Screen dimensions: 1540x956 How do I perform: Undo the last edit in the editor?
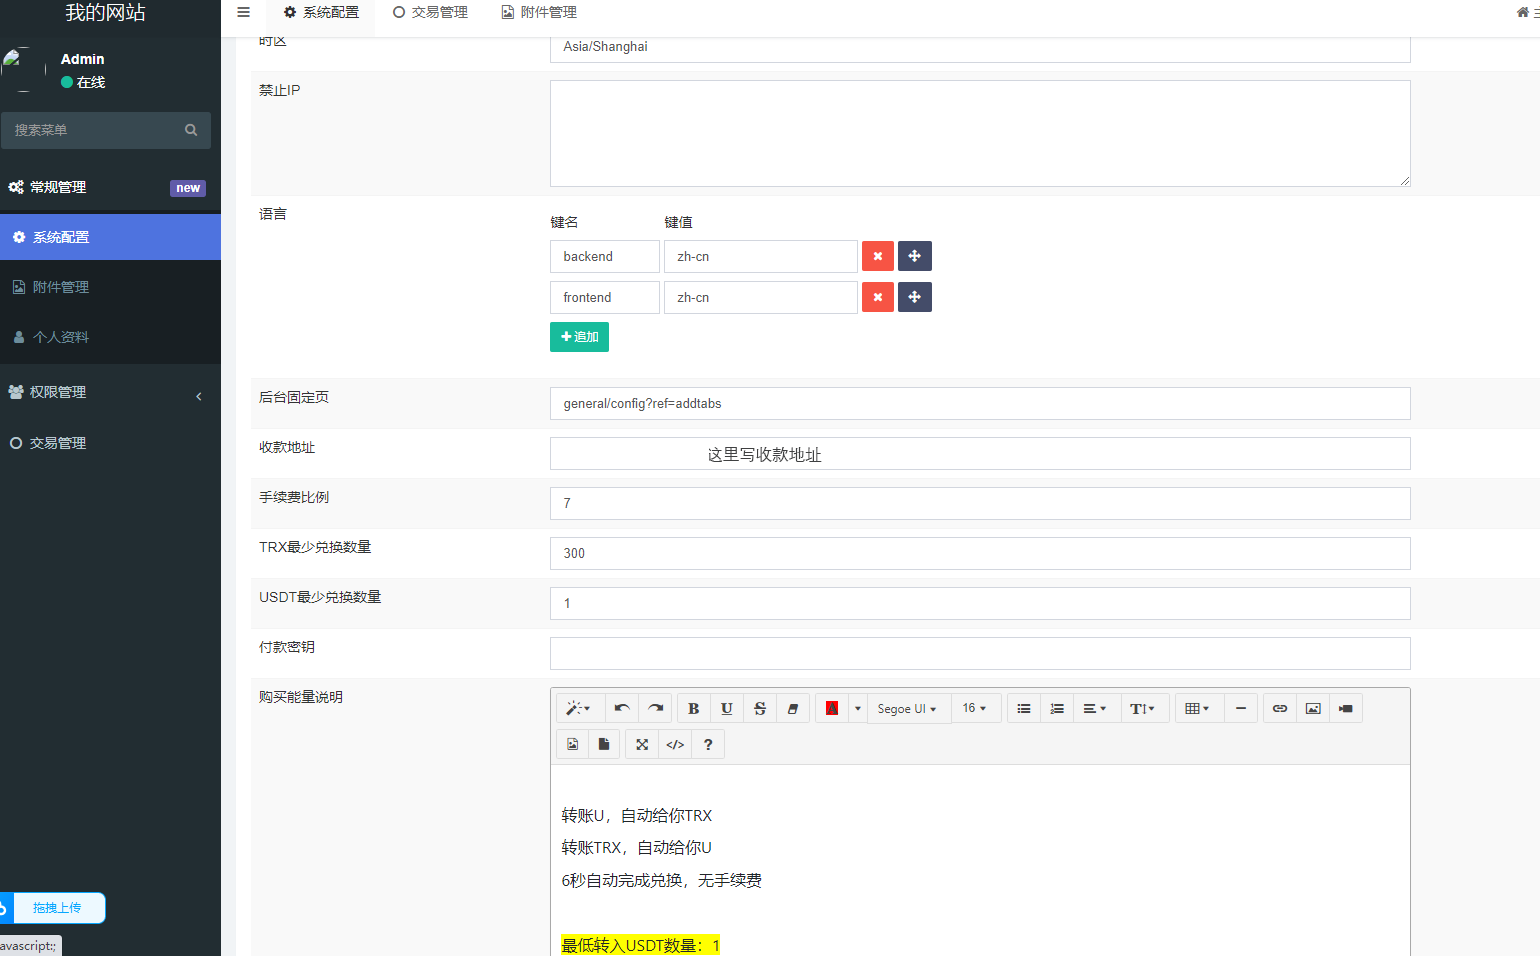coord(621,708)
